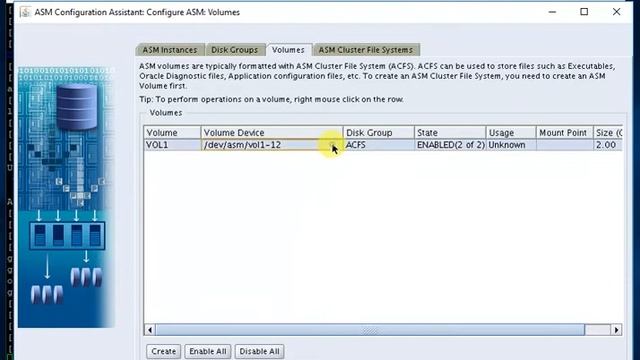Close the ASM Configuration Assistant window
The image size is (640, 360).
coord(616,12)
